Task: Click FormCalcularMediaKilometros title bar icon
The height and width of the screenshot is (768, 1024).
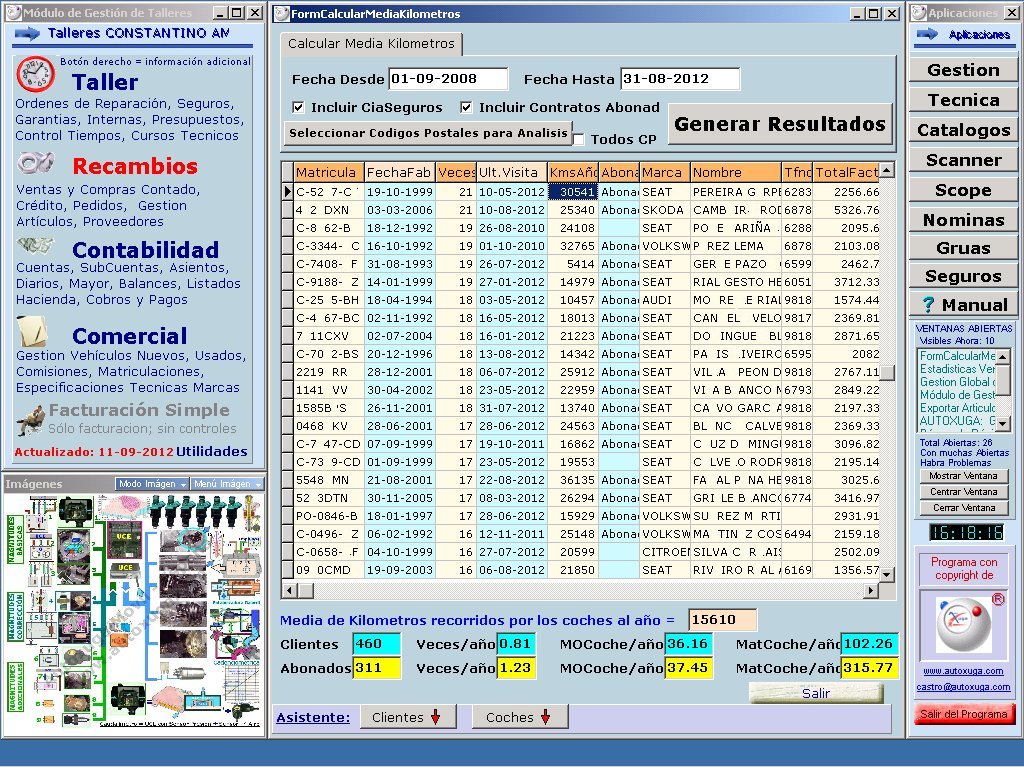Action: pyautogui.click(x=282, y=13)
